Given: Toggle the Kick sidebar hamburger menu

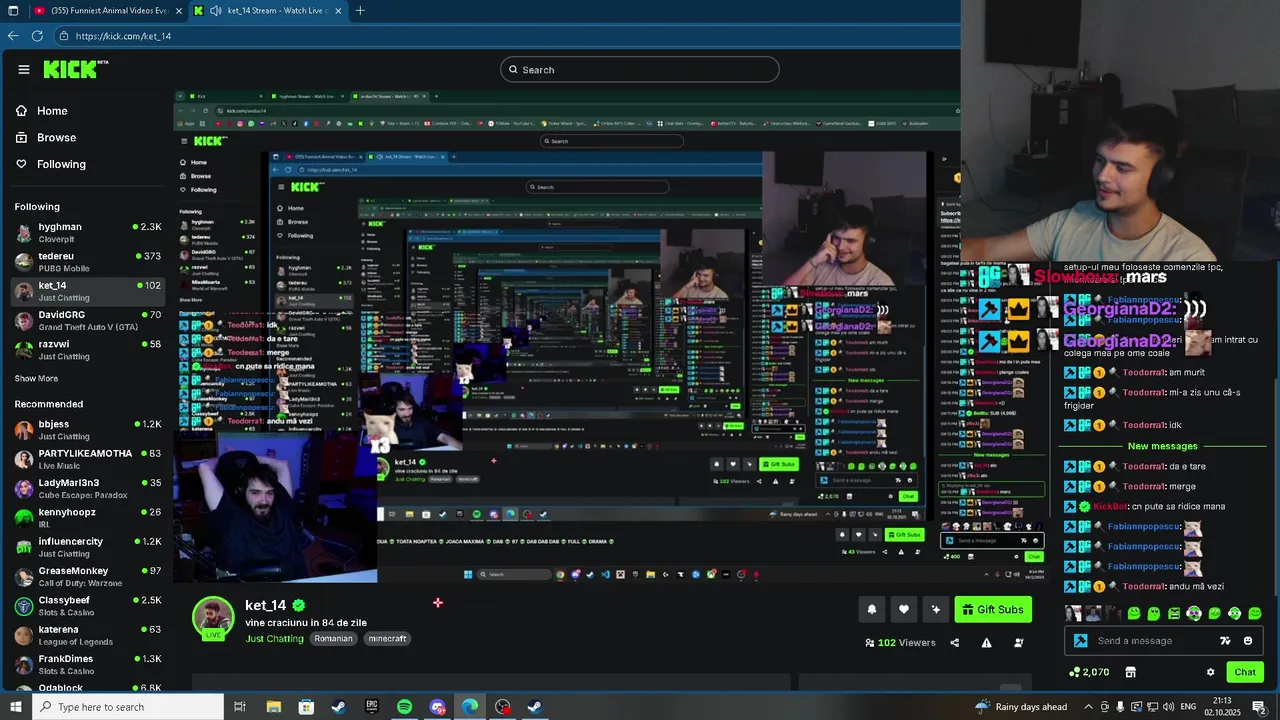Looking at the screenshot, I should point(24,69).
